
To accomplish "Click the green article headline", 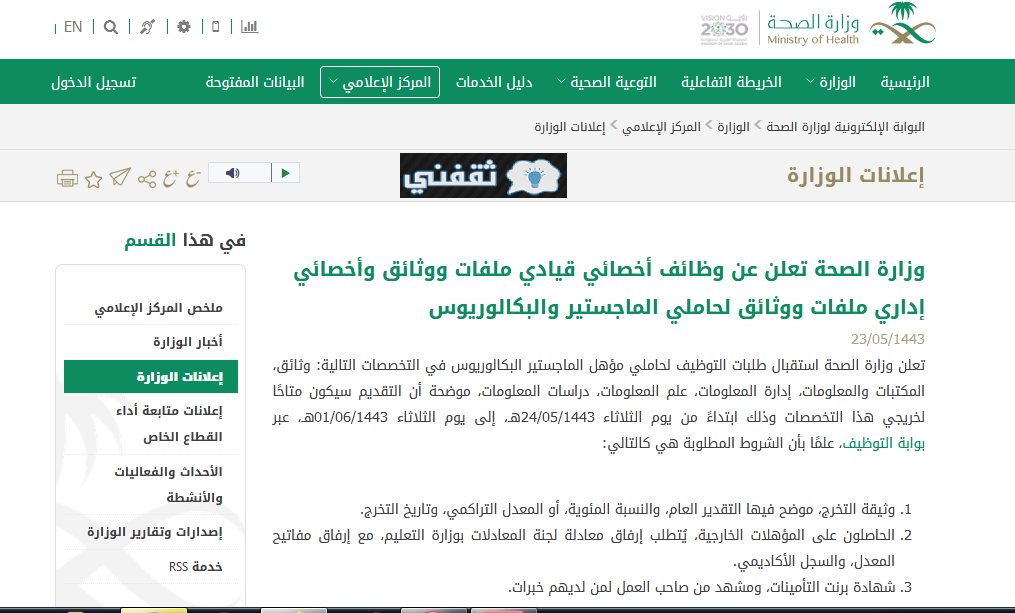I will tap(609, 289).
